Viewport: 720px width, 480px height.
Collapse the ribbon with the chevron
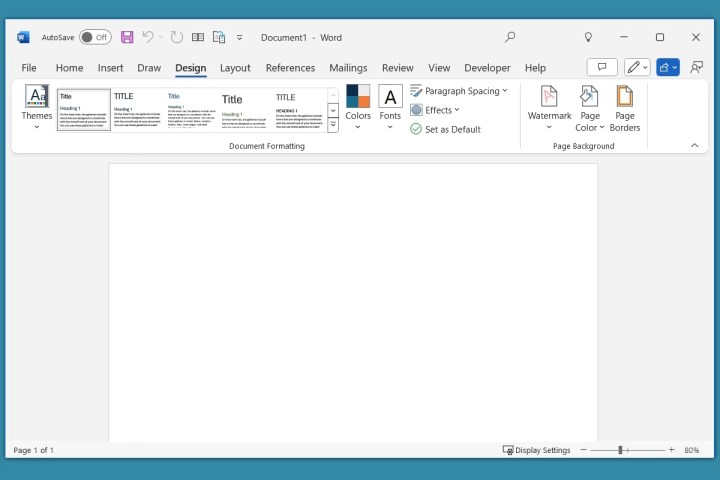pyautogui.click(x=695, y=145)
